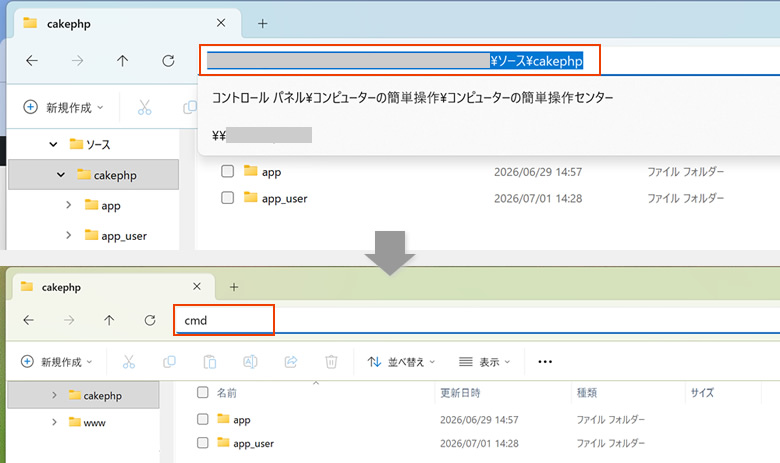Open 新規作成 dropdown in upper window
The image size is (780, 463).
point(64,107)
